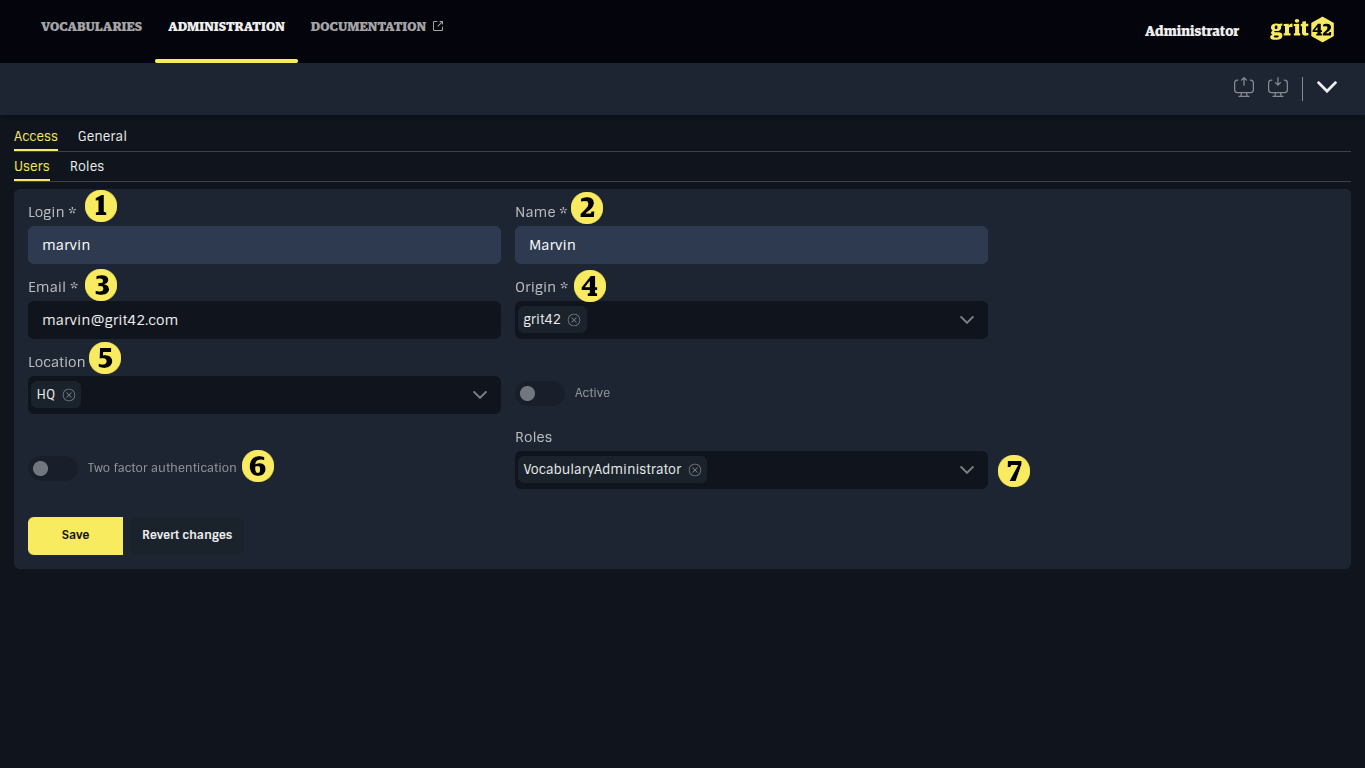Click the import from file icon
This screenshot has height=768, width=1365.
(x=1277, y=87)
